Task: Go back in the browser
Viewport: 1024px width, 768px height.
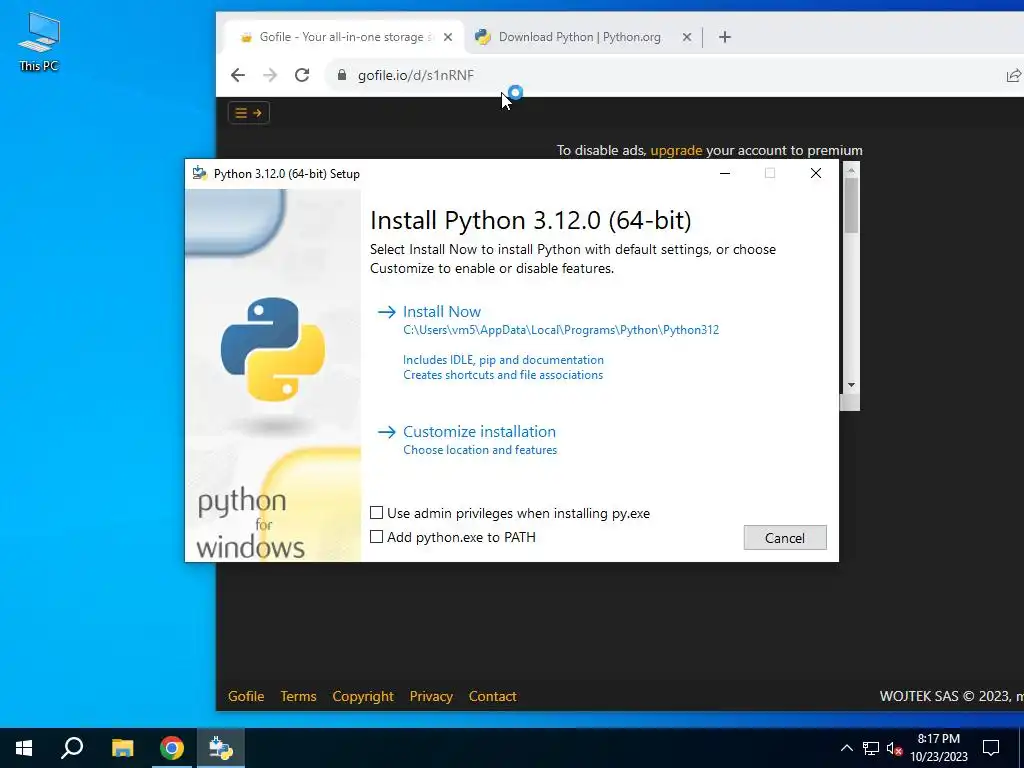Action: click(x=238, y=75)
